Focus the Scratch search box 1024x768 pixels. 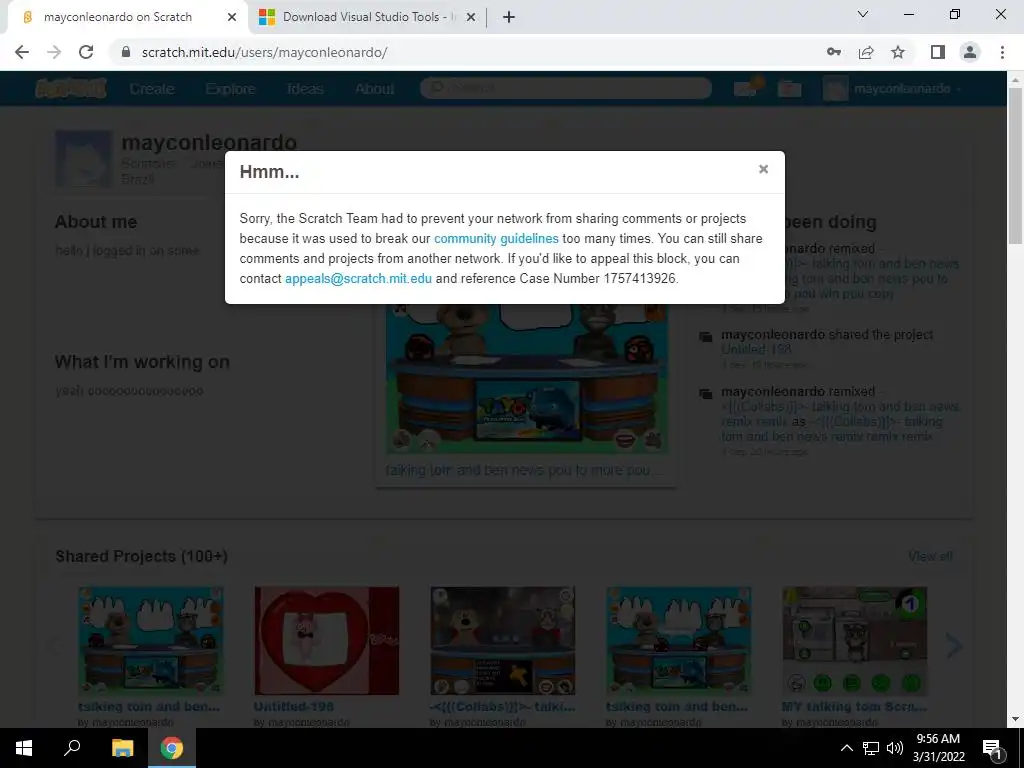tap(566, 88)
